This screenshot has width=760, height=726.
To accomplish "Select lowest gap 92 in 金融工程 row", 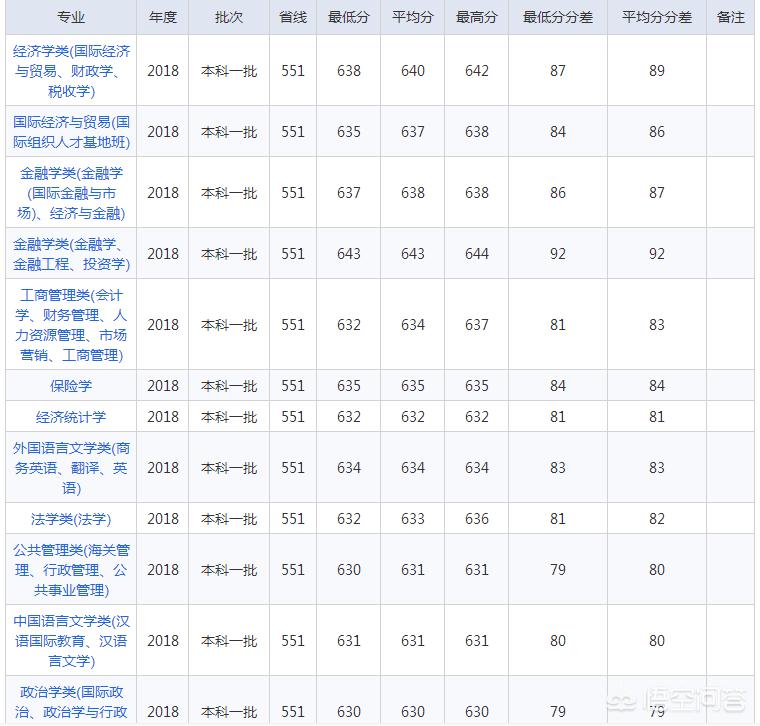I will [558, 254].
